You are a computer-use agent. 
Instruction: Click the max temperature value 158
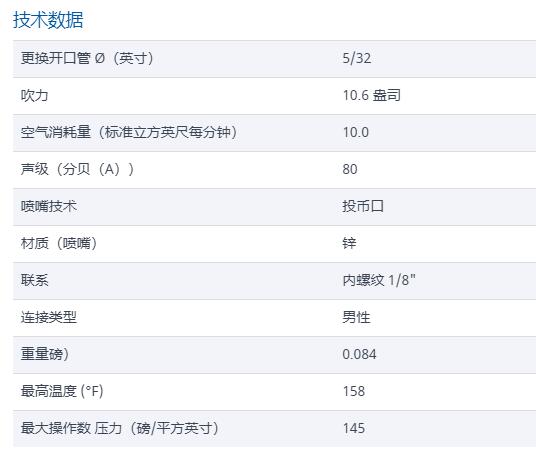[354, 391]
